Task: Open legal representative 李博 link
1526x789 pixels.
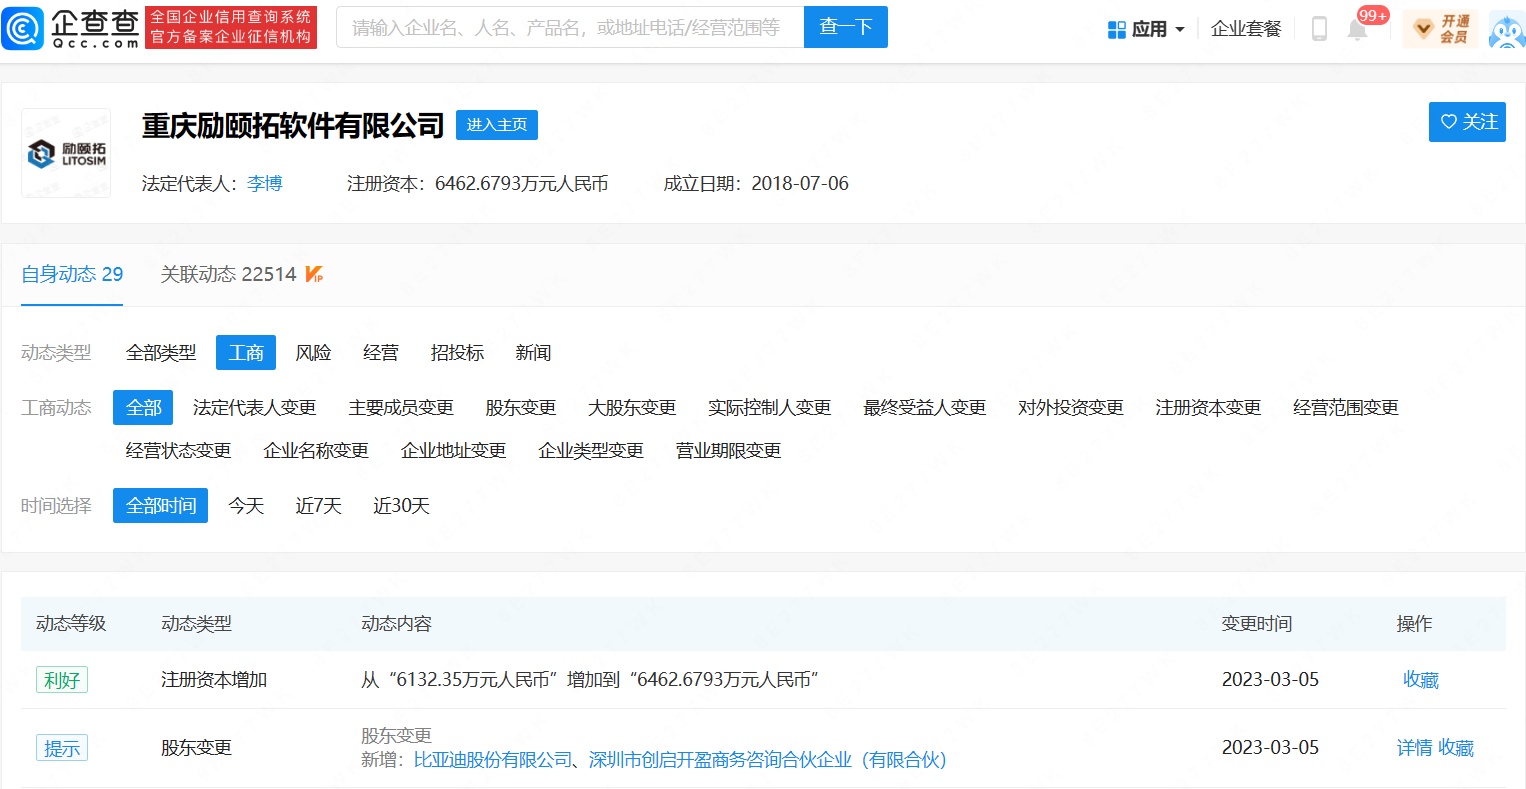Action: point(265,184)
